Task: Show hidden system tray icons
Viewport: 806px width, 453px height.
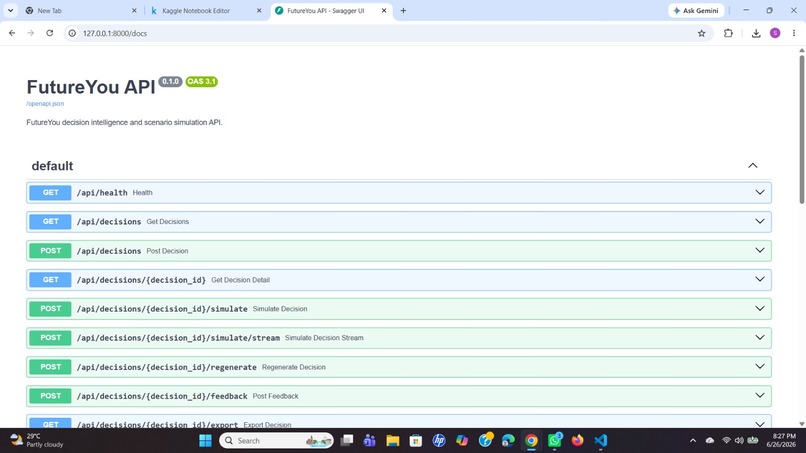Action: tap(692, 441)
